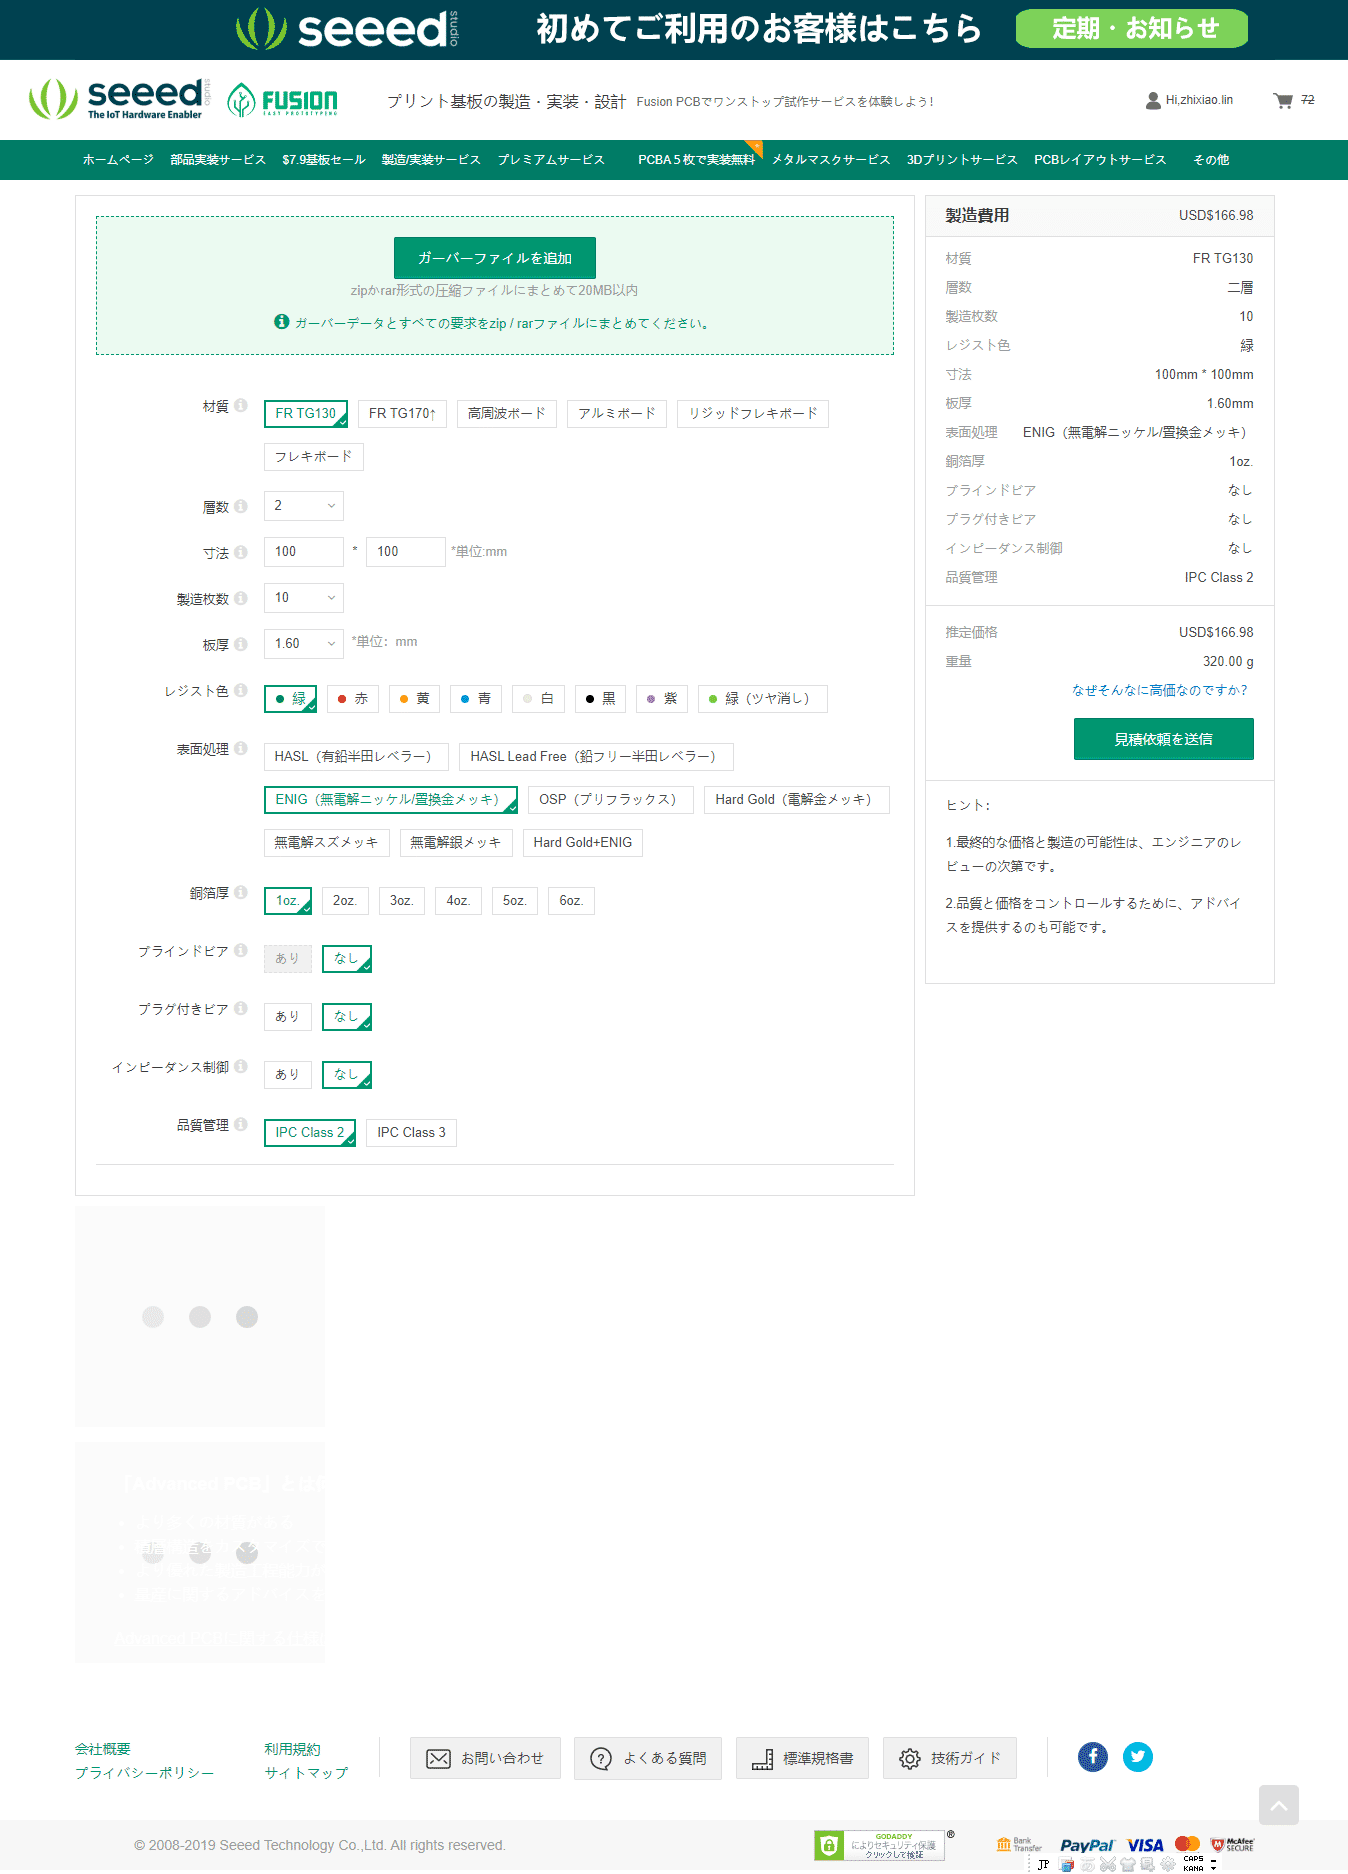The width and height of the screenshot is (1348, 1874).
Task: Select Hard Gold+ENIG surface finish
Action: pos(583,843)
